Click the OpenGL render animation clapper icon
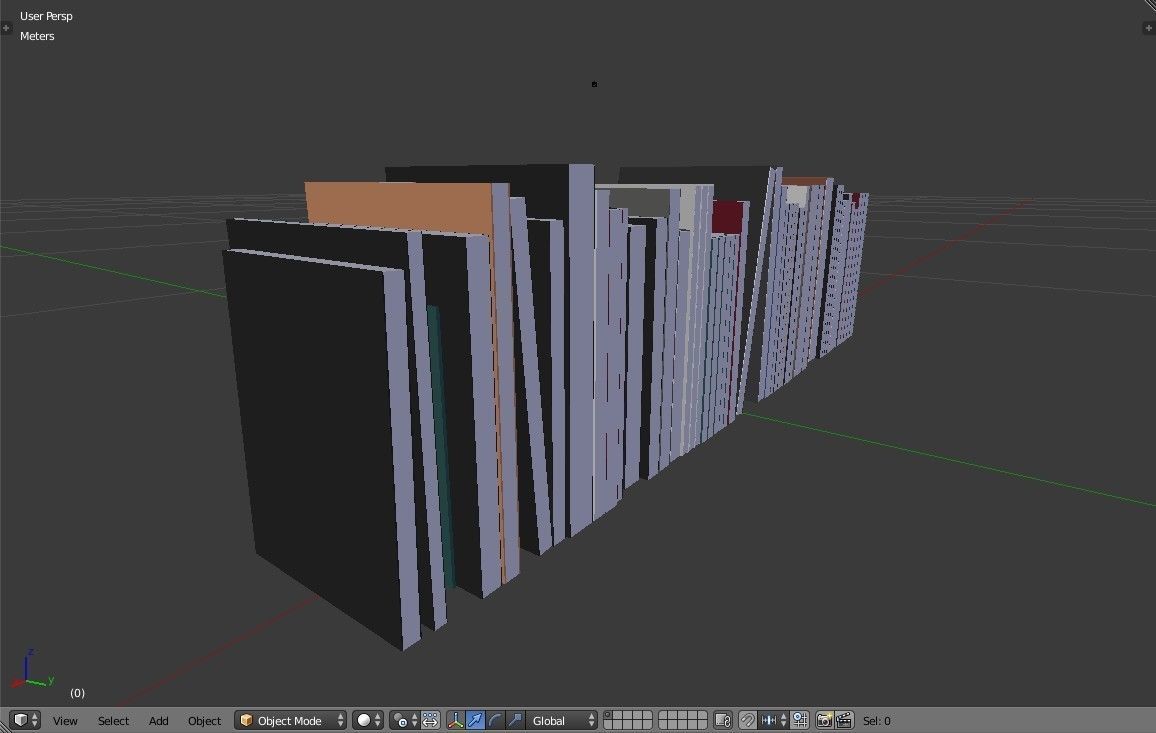This screenshot has width=1156, height=733. click(x=844, y=720)
